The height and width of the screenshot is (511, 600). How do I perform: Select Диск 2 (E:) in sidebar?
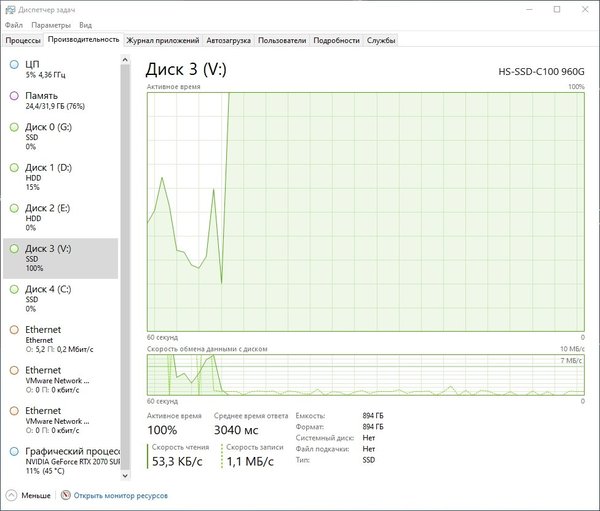tap(60, 208)
